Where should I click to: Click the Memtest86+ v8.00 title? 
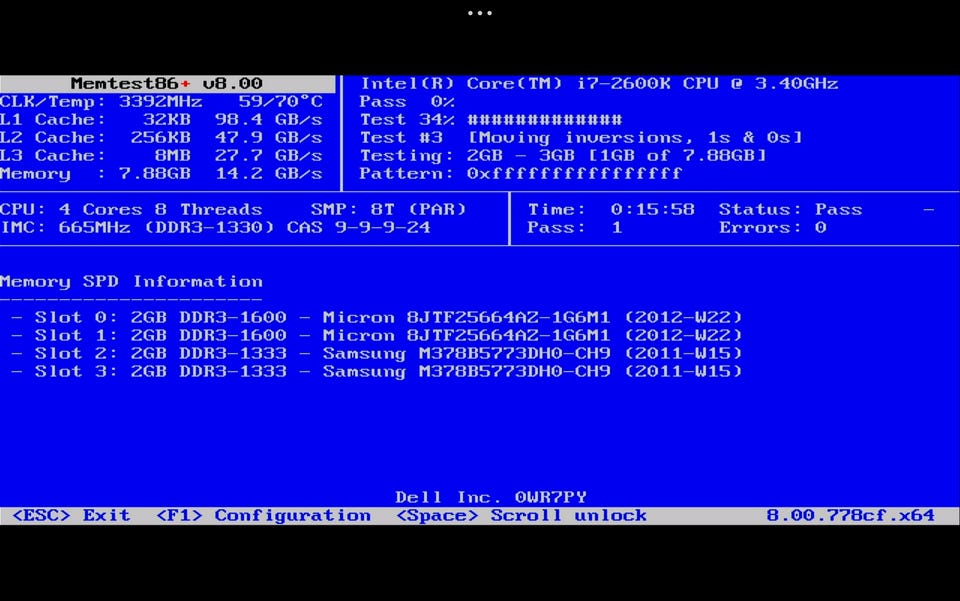pos(167,83)
